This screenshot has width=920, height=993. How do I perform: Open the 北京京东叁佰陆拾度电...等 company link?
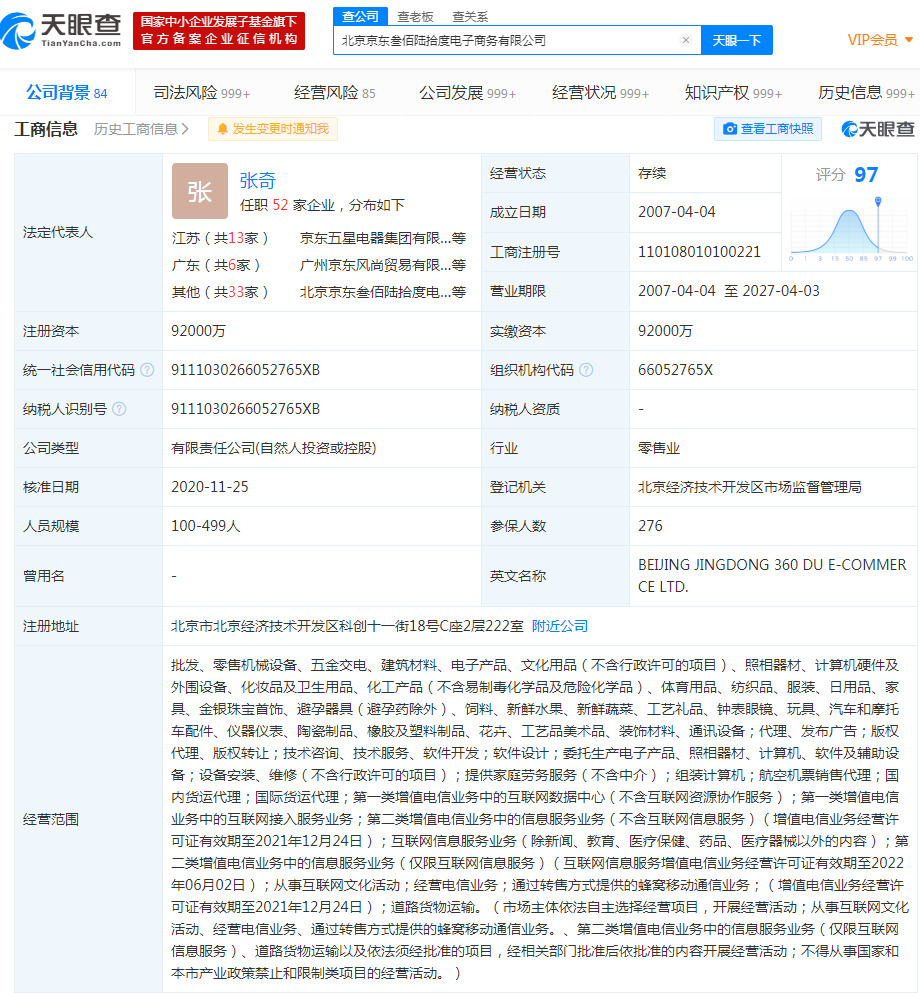[383, 292]
